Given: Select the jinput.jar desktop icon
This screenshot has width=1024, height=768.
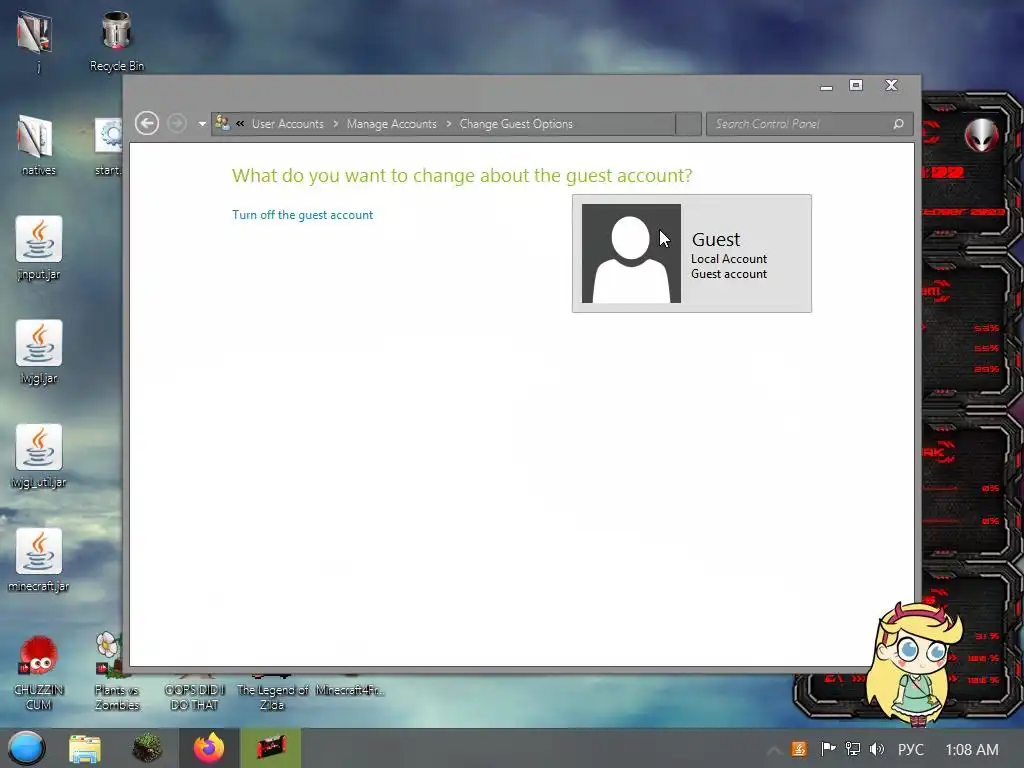Looking at the screenshot, I should tap(39, 249).
